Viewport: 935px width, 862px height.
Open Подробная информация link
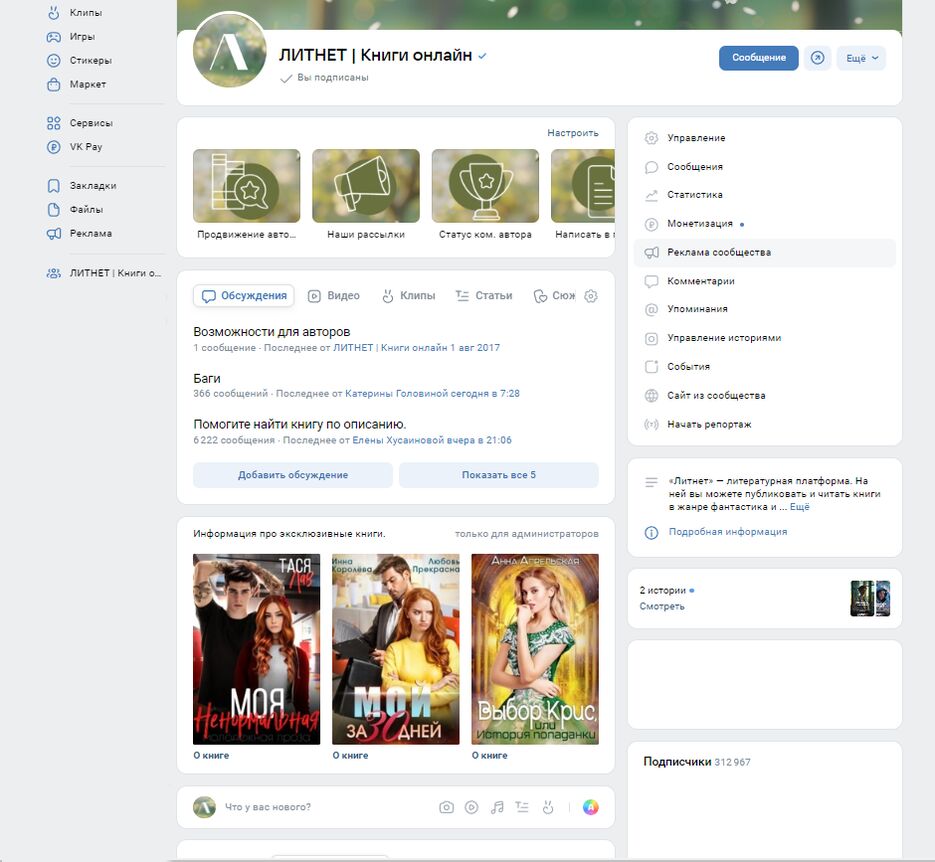point(727,532)
